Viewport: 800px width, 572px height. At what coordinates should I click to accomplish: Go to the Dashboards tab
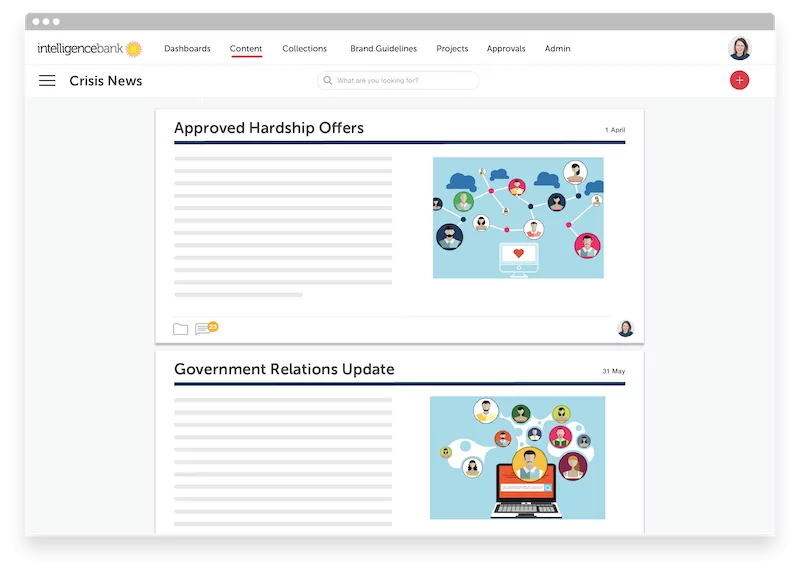pyautogui.click(x=187, y=48)
